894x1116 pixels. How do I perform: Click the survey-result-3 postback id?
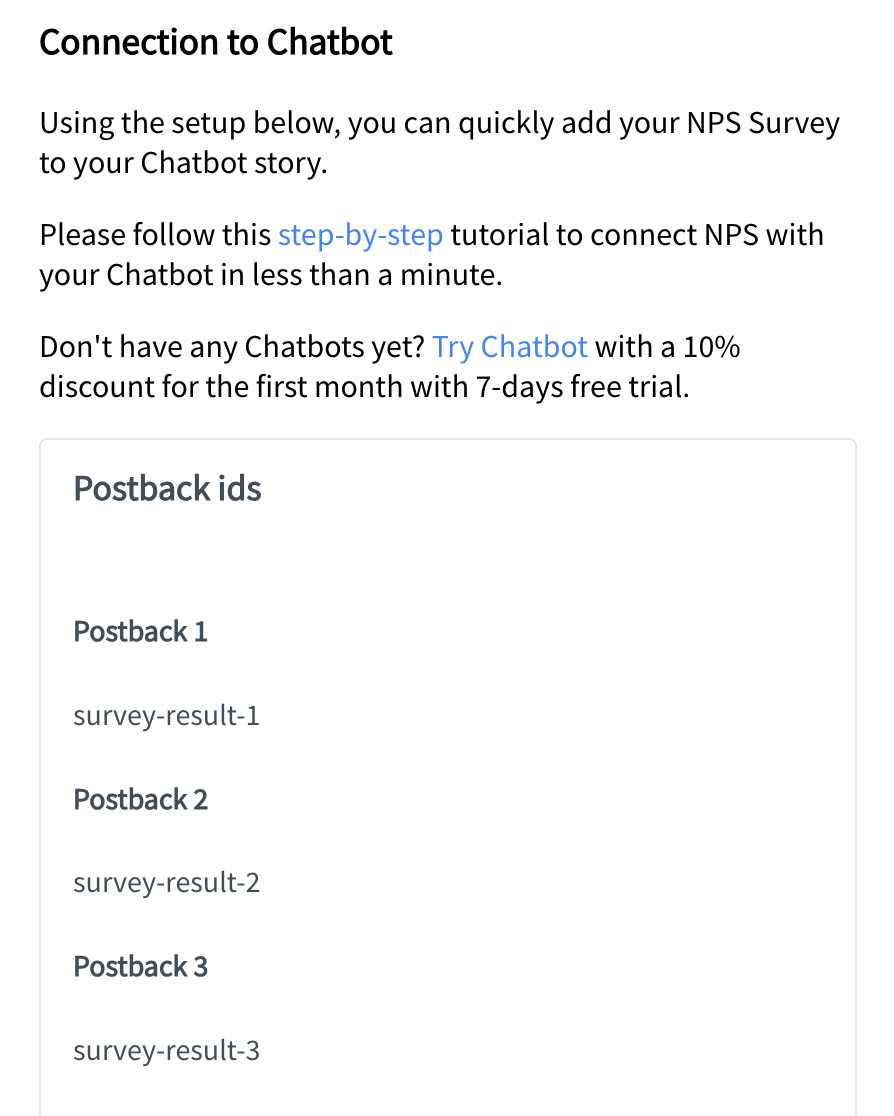click(x=167, y=1051)
